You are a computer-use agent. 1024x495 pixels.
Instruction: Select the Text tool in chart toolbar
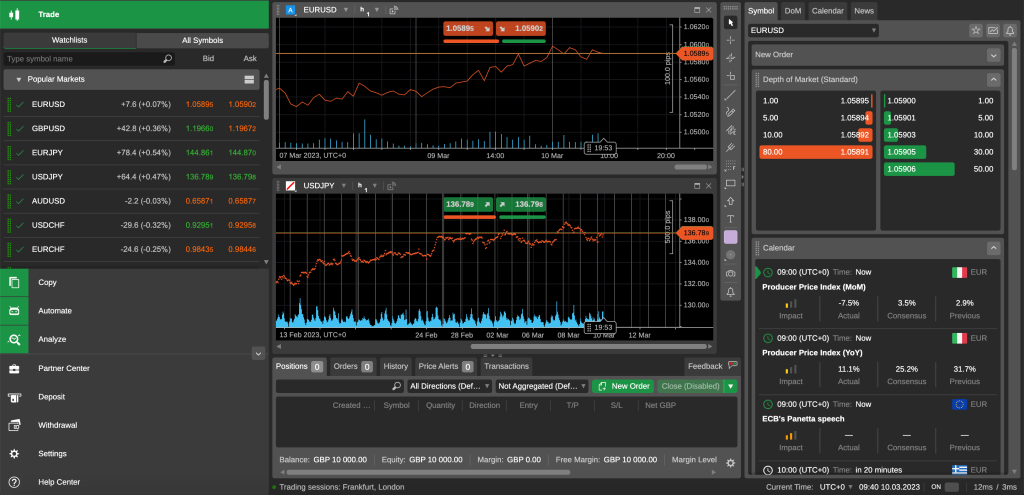(730, 219)
